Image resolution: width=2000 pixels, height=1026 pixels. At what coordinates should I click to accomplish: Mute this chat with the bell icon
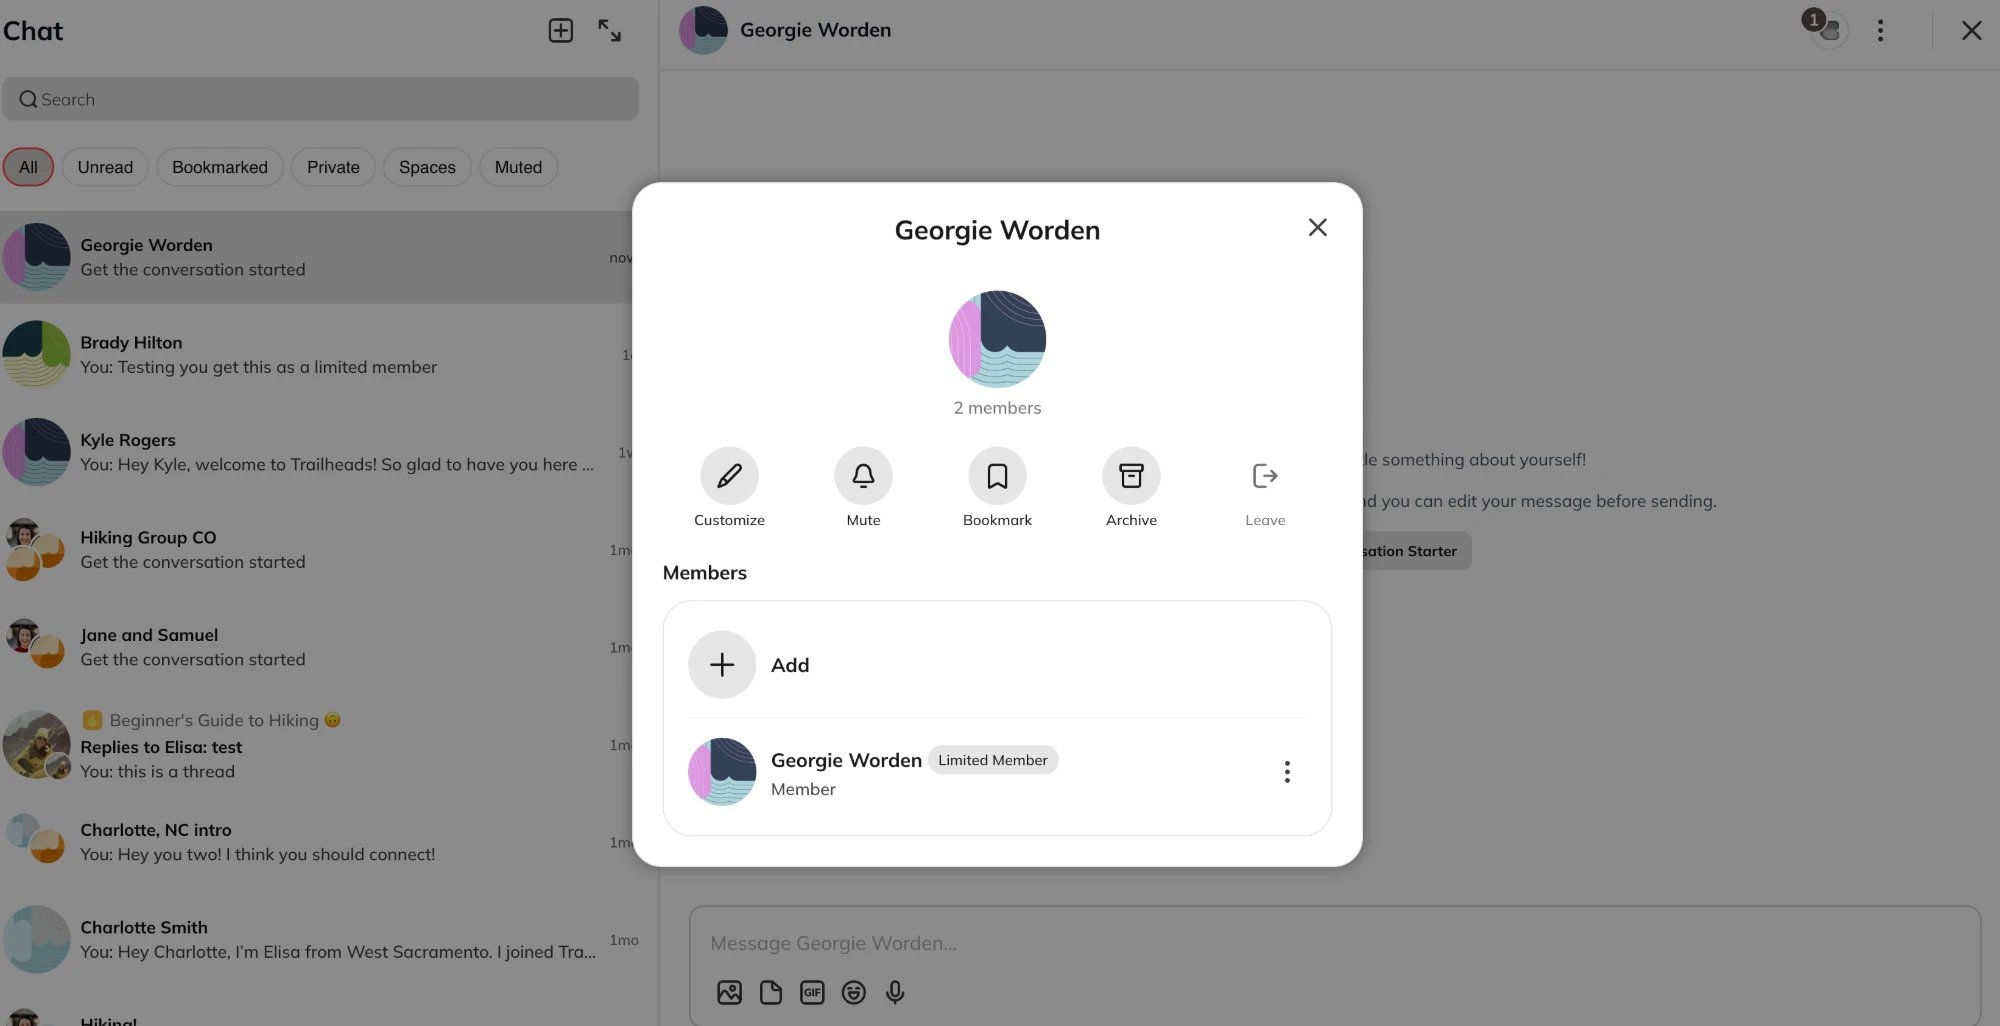[x=863, y=476]
